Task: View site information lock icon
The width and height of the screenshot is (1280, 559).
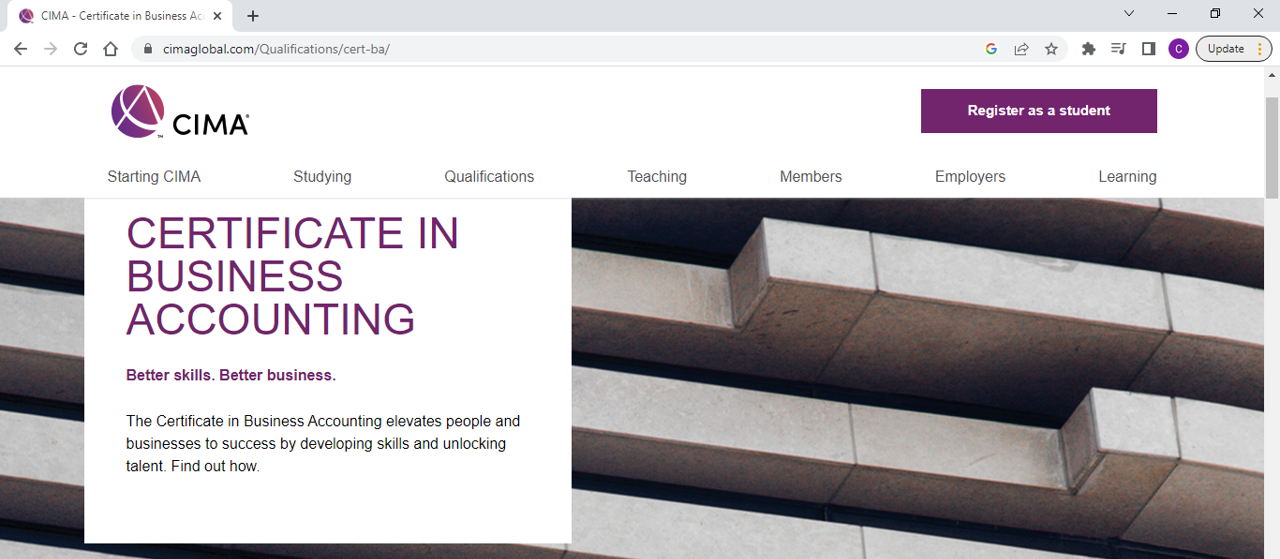Action: click(148, 49)
